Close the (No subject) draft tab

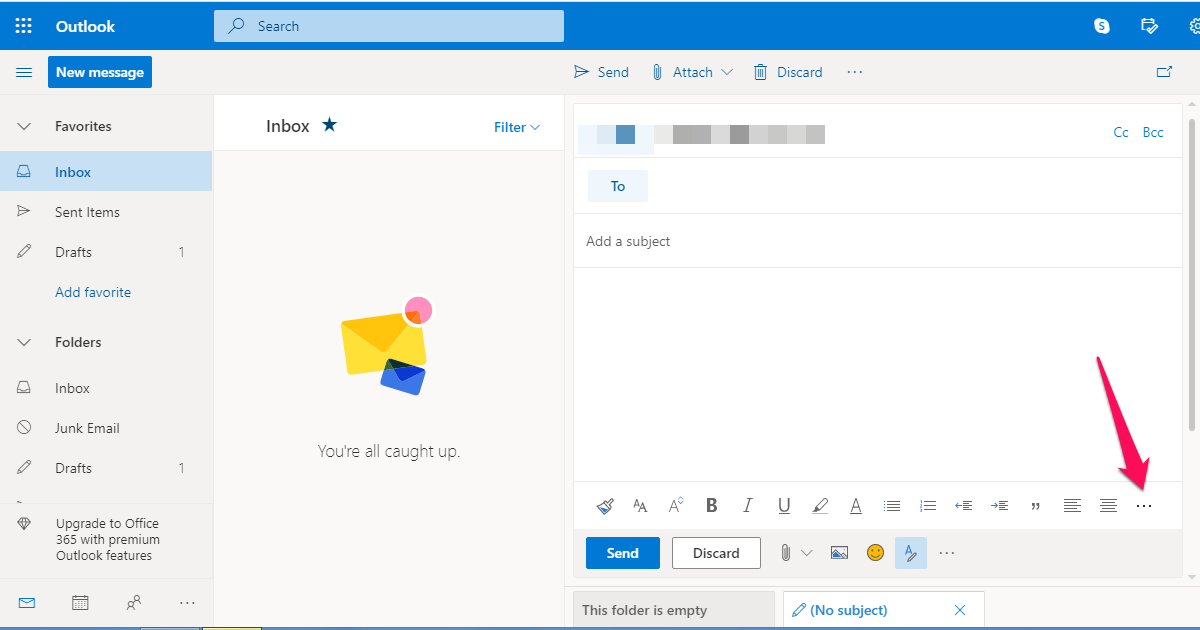[x=960, y=610]
